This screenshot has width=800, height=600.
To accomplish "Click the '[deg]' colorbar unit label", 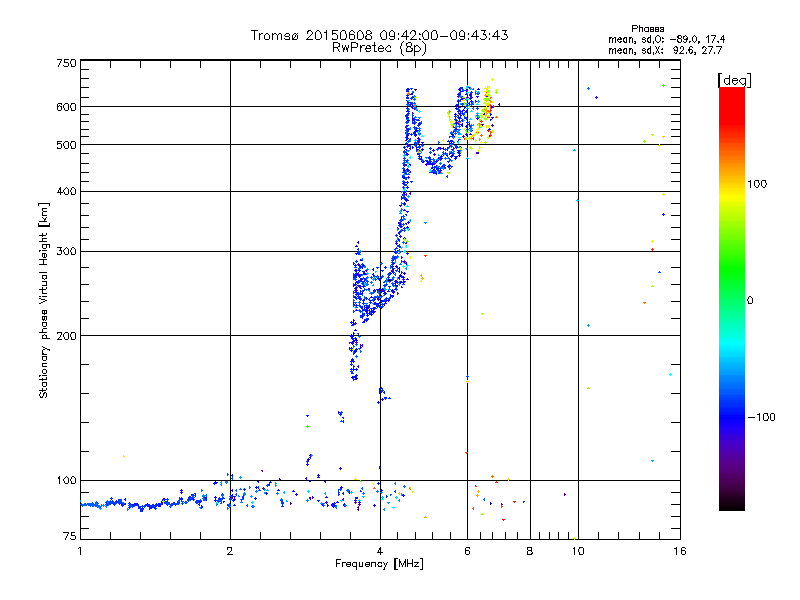I will [734, 80].
